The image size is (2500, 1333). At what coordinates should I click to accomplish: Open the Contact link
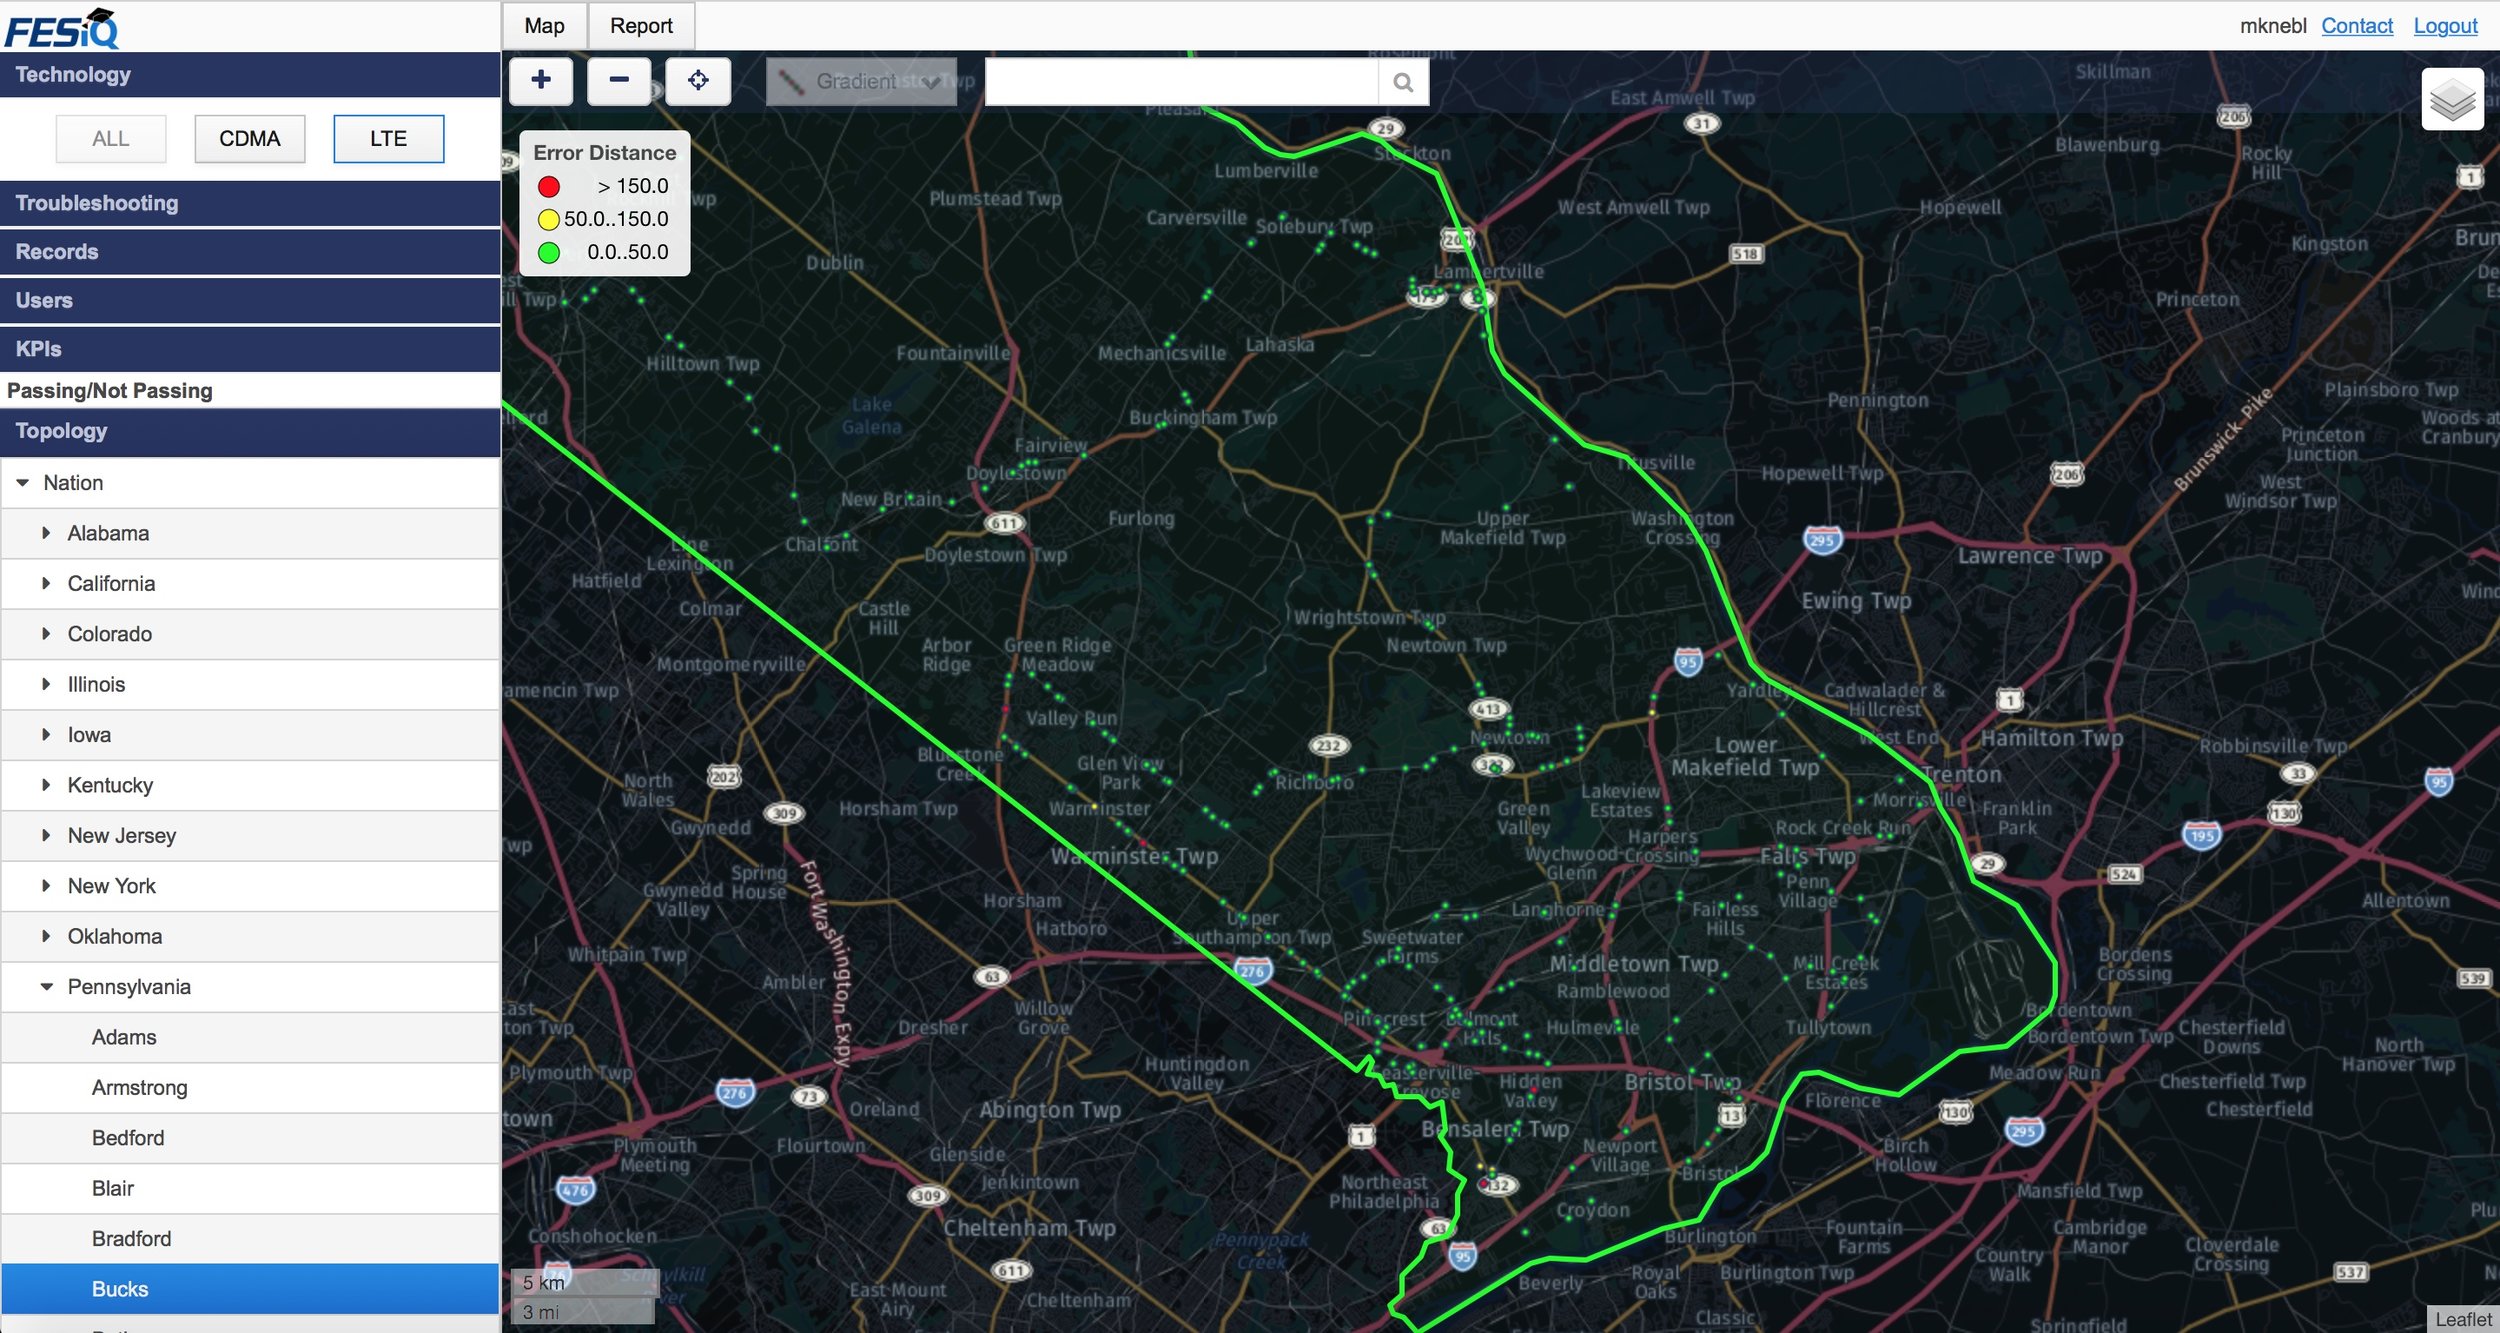point(2357,26)
